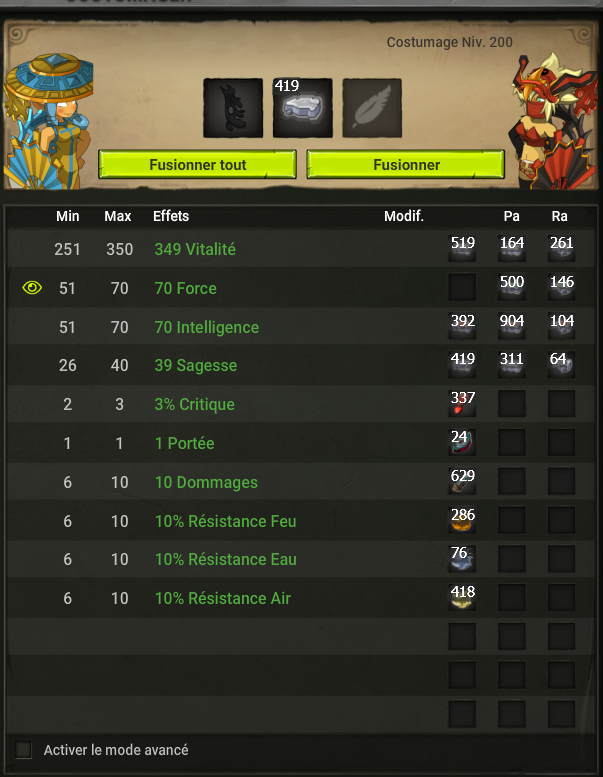Screen dimensions: 603x777
Task: Click the empty Modif. slot for Force
Action: 462,287
